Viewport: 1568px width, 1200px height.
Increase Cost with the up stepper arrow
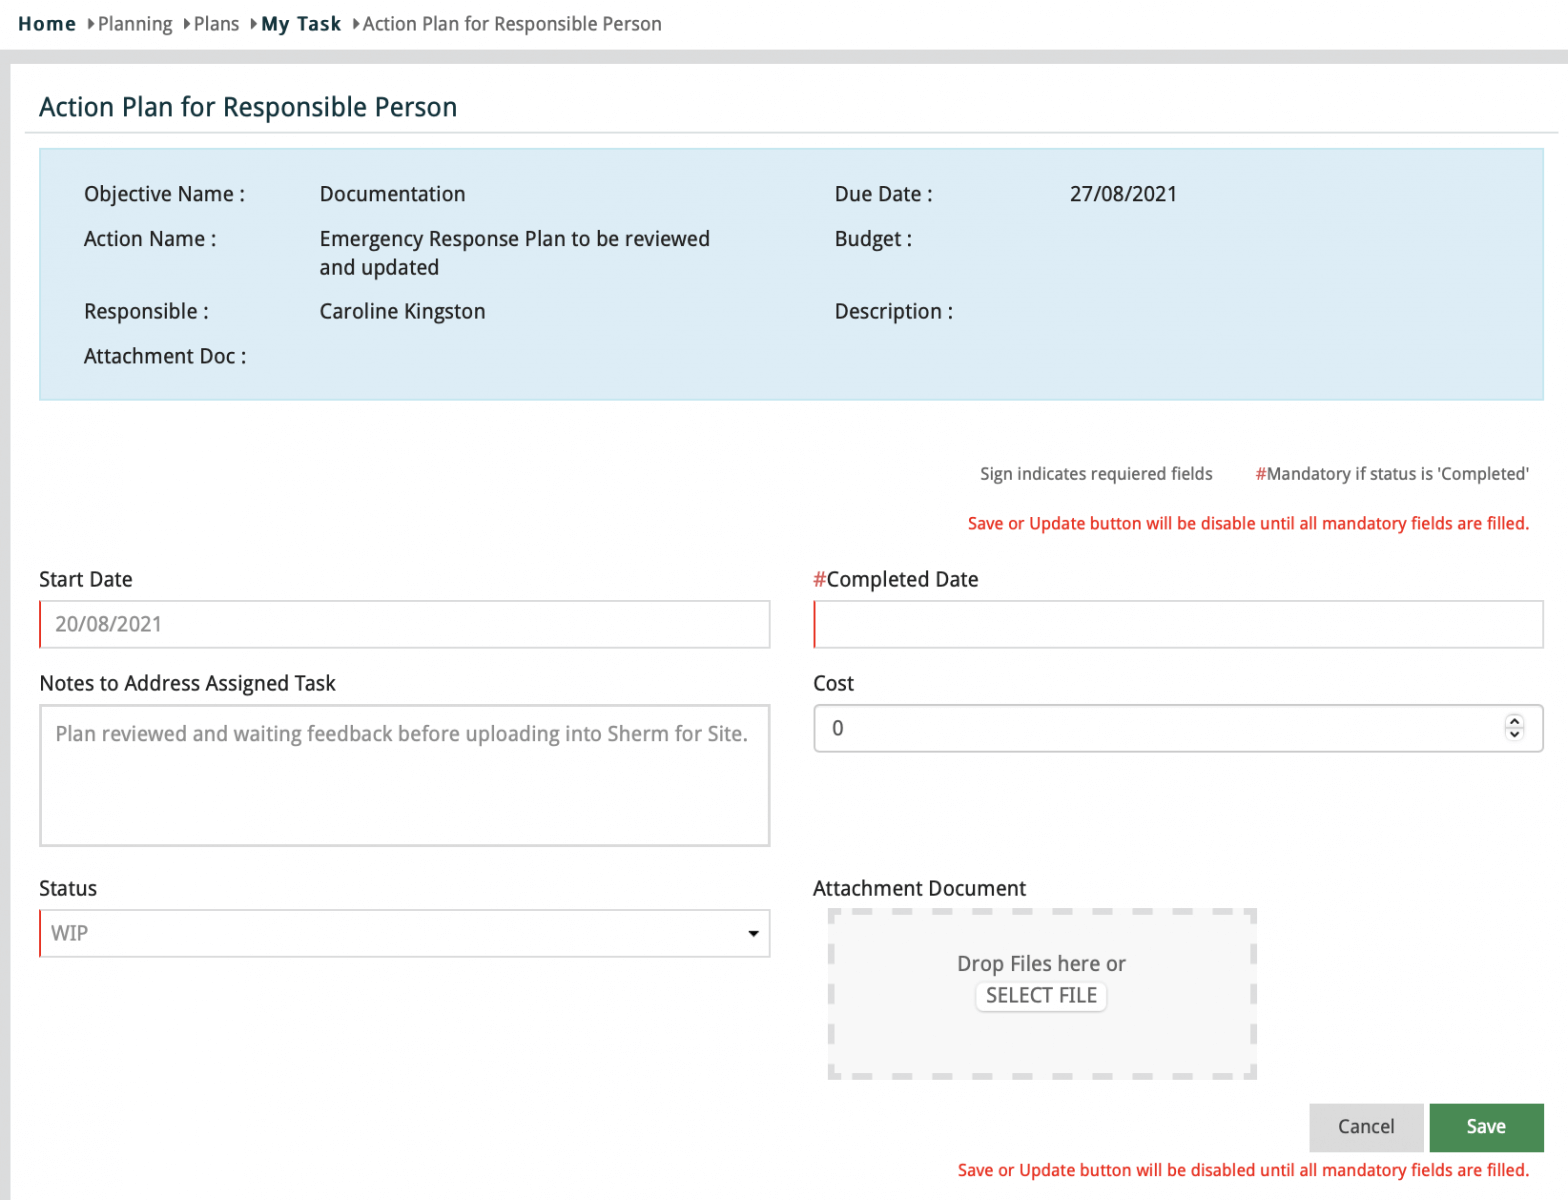(1514, 721)
